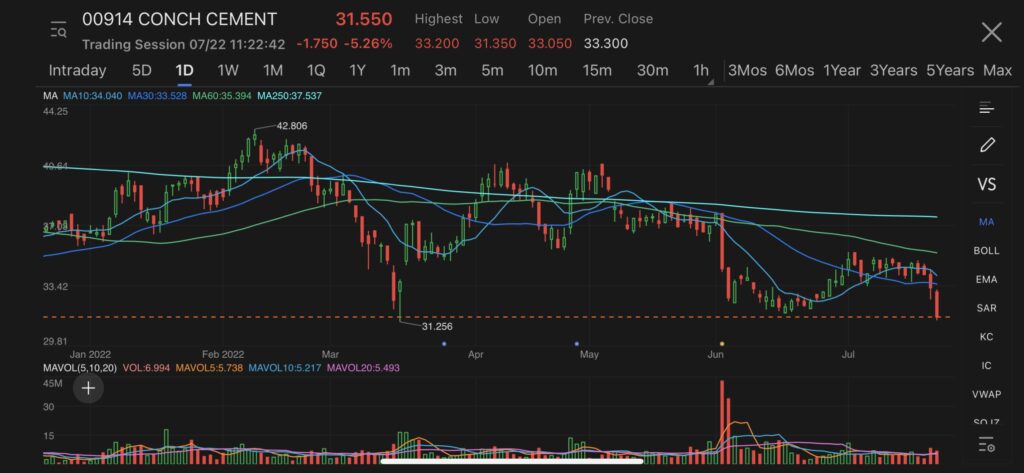
Task: Select the pencil drawing tool
Action: [987, 145]
